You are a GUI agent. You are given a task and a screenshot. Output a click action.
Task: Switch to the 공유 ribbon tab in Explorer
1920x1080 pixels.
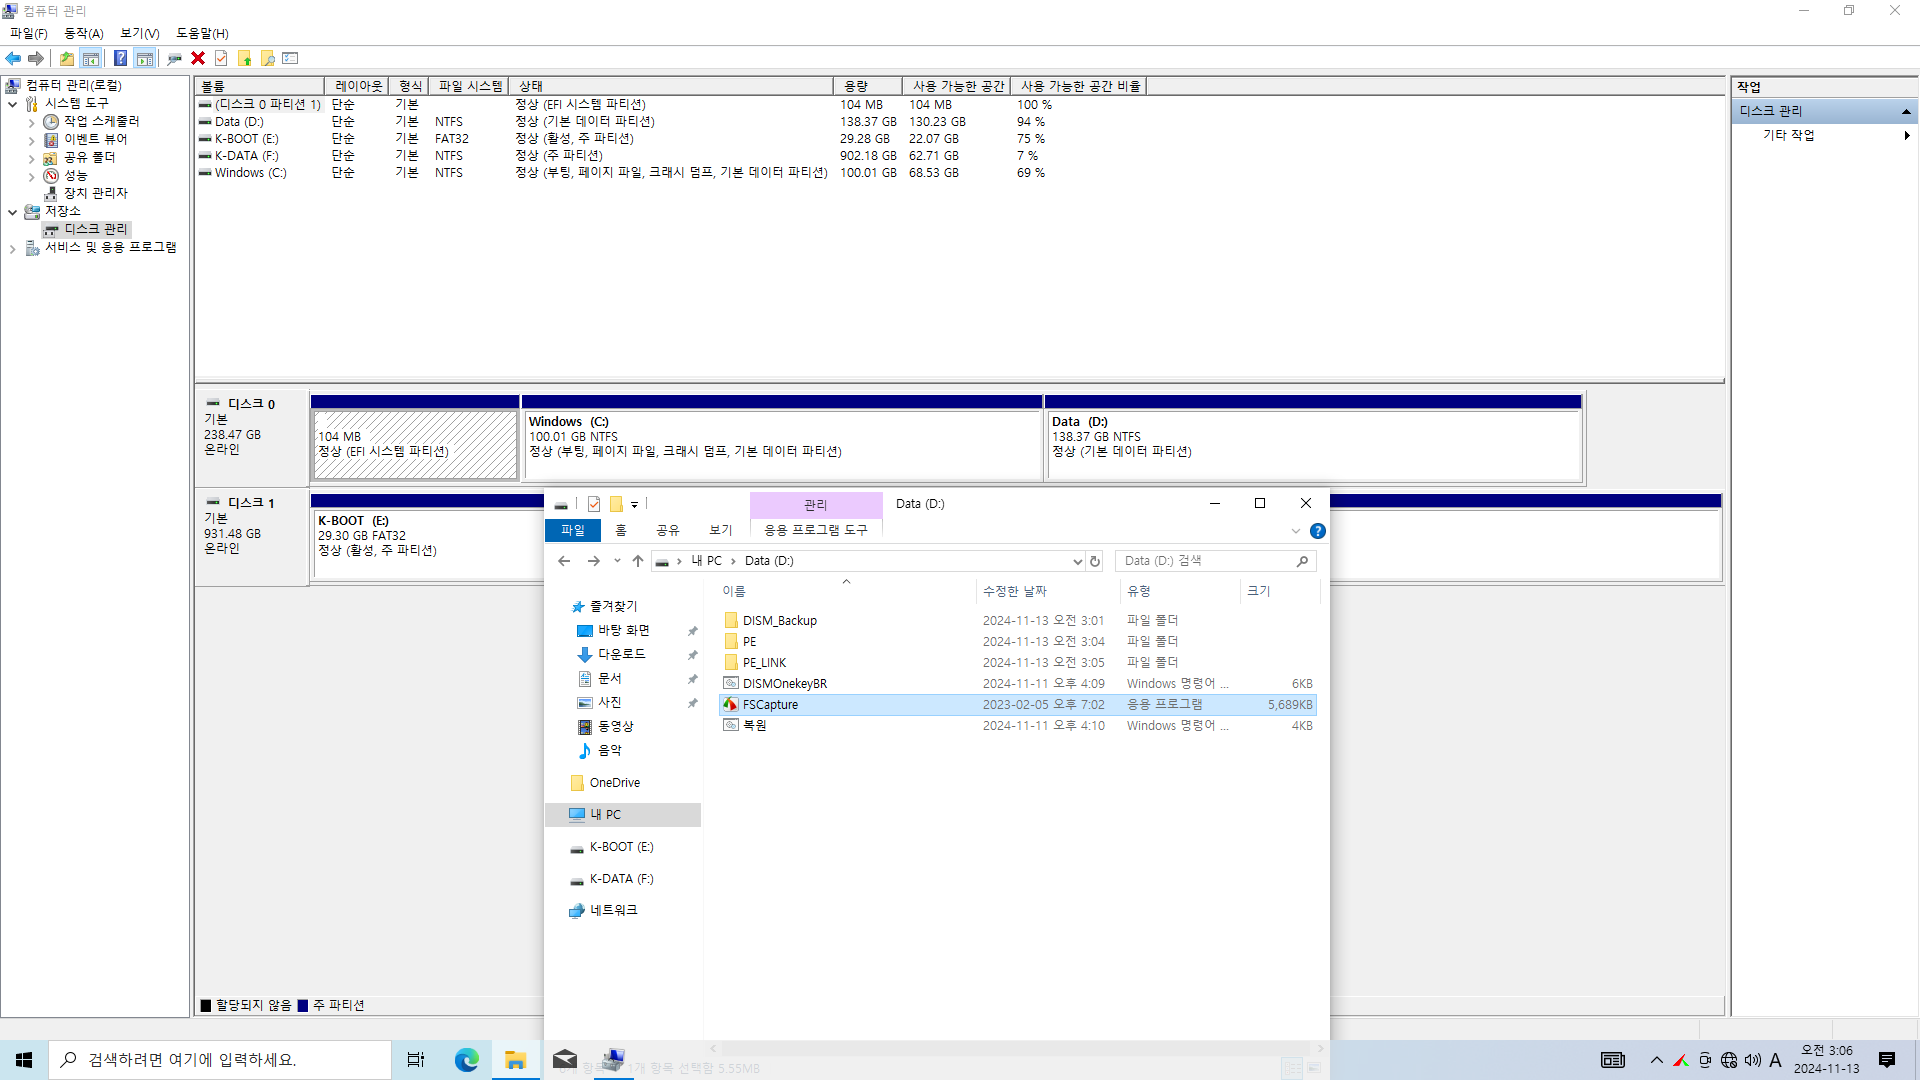[668, 530]
